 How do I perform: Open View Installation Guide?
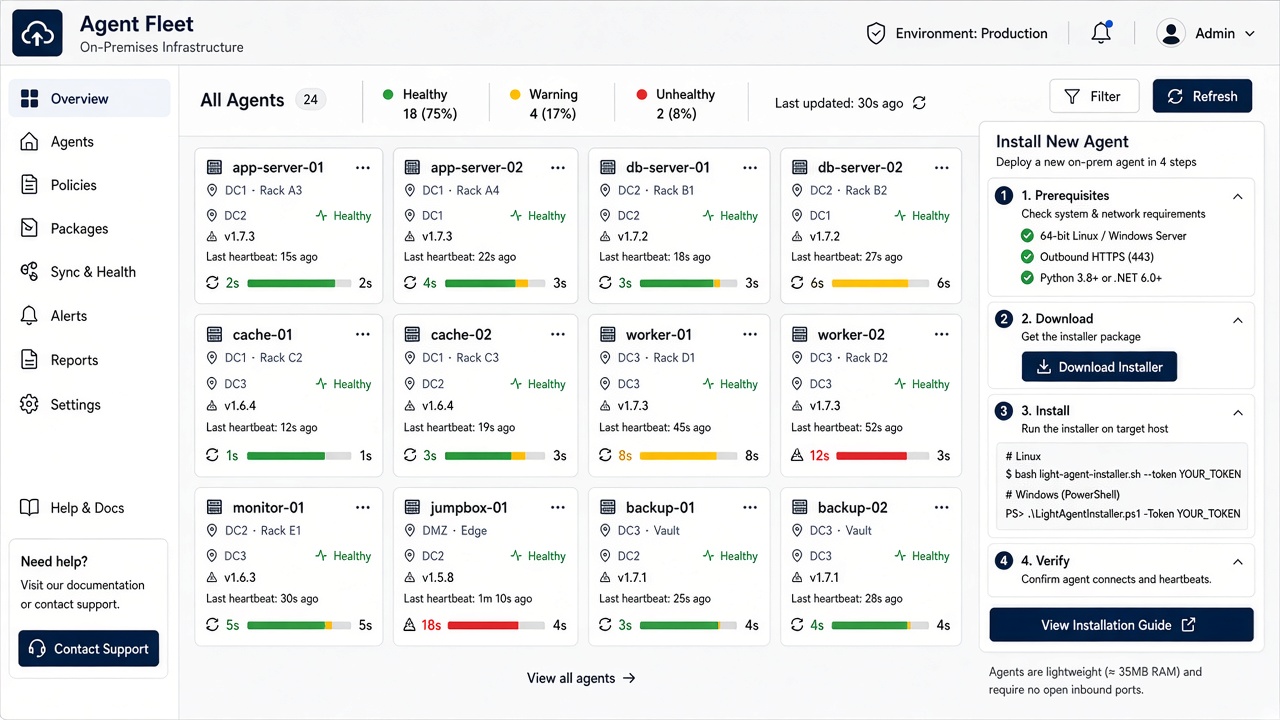click(1121, 625)
